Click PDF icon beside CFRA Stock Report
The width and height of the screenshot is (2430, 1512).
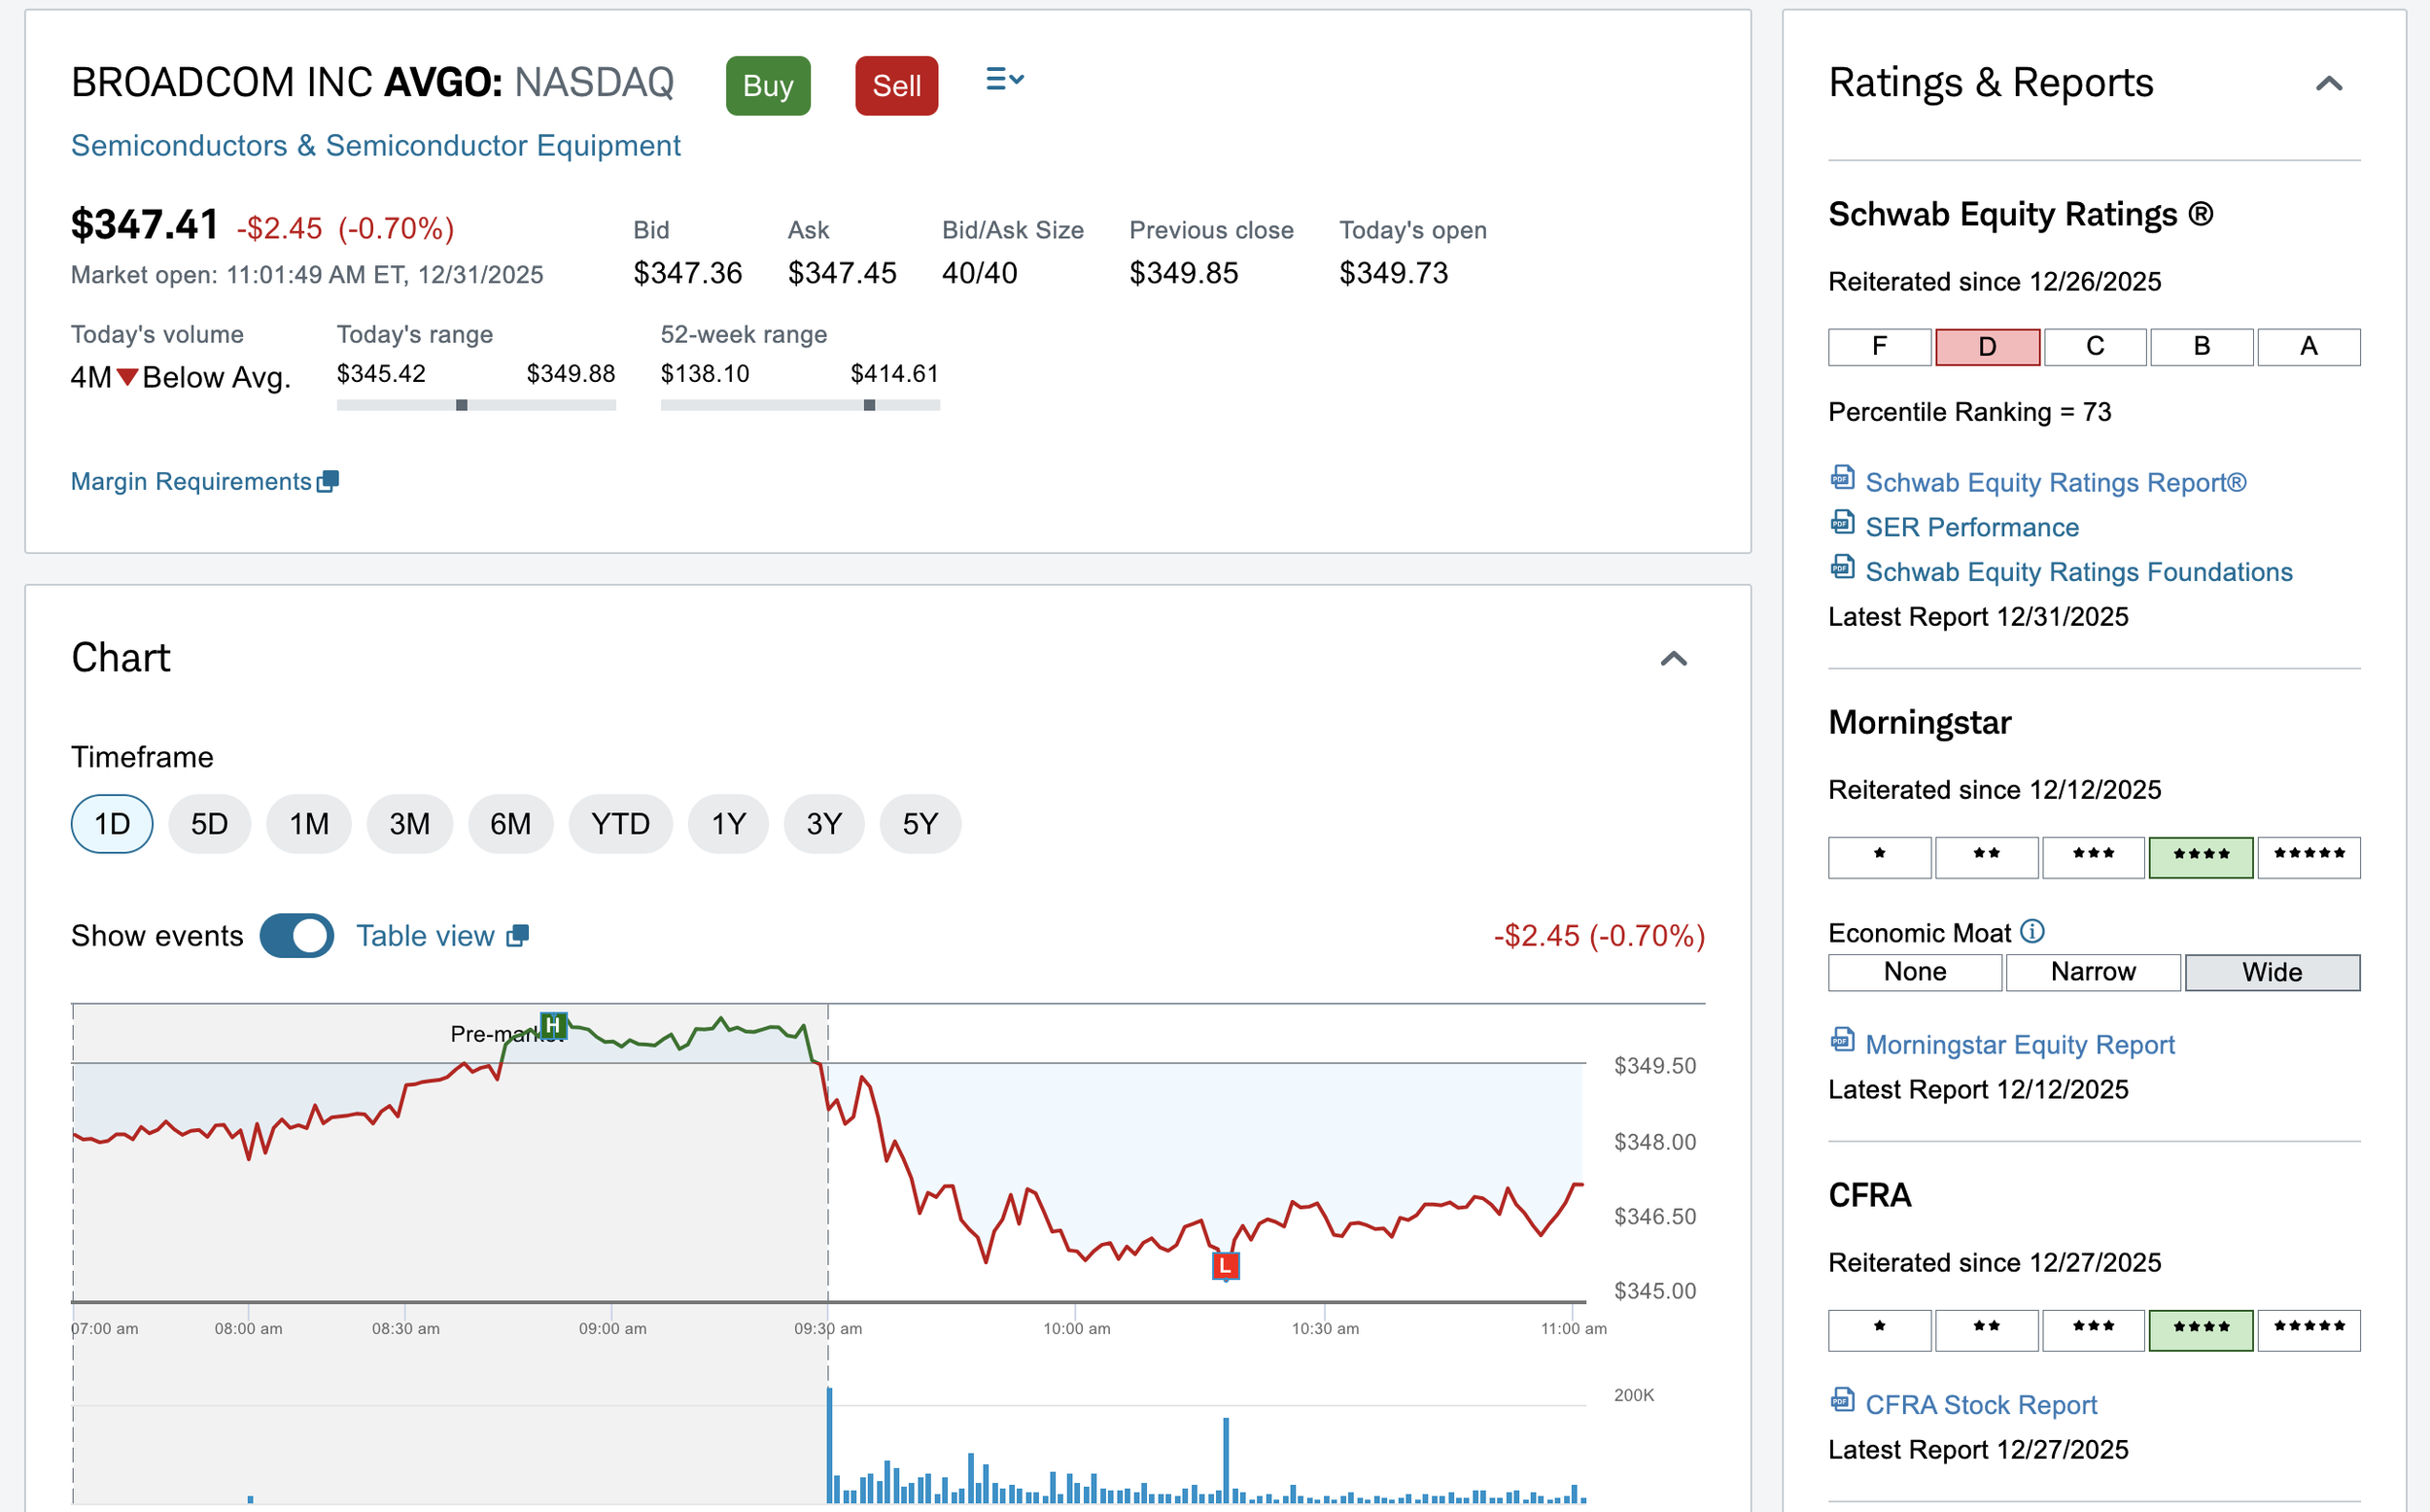[x=1842, y=1401]
